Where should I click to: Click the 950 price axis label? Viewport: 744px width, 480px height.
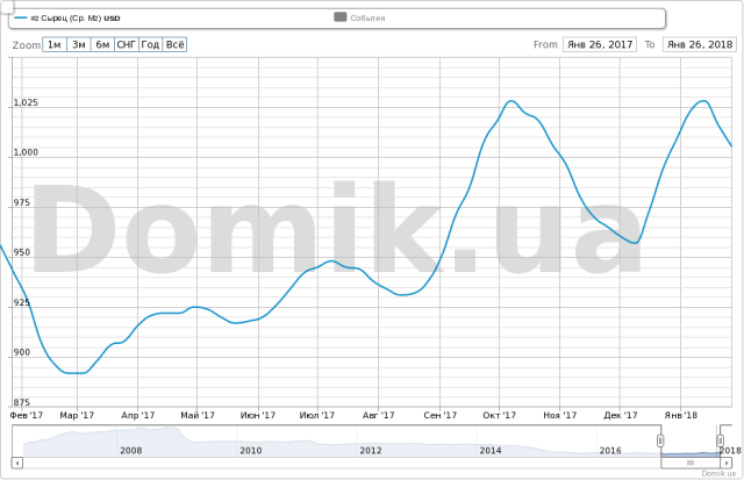point(22,253)
